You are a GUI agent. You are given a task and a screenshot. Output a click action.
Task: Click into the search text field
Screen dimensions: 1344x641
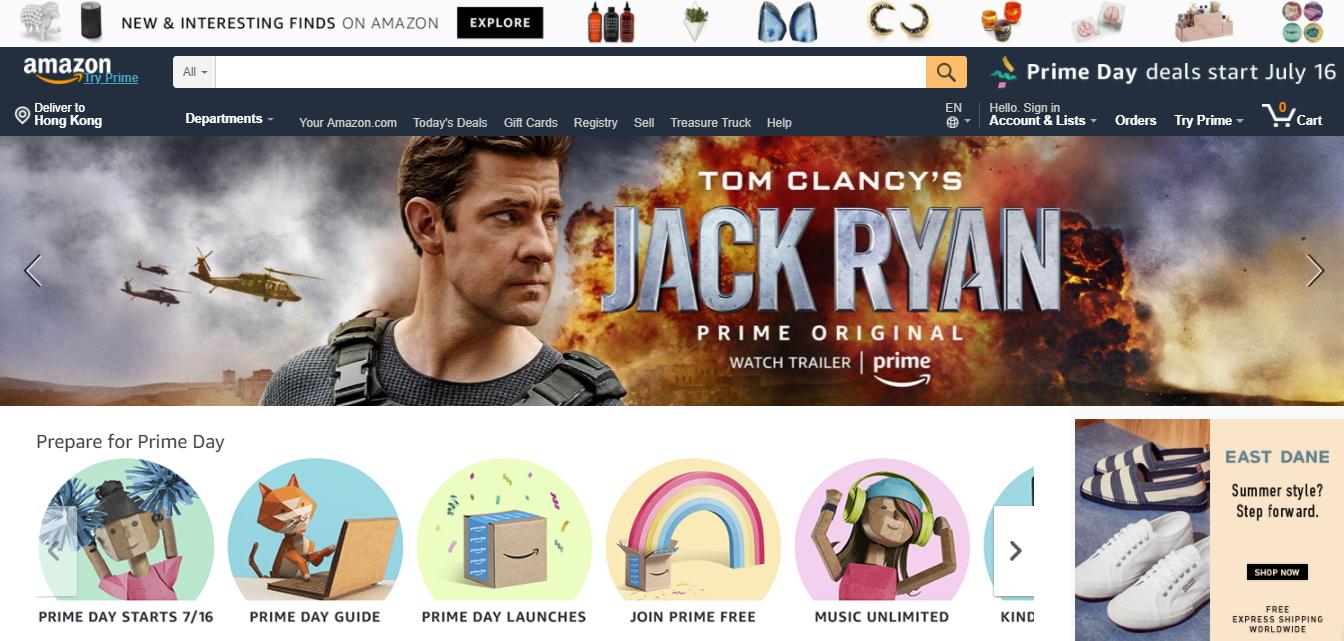click(571, 72)
